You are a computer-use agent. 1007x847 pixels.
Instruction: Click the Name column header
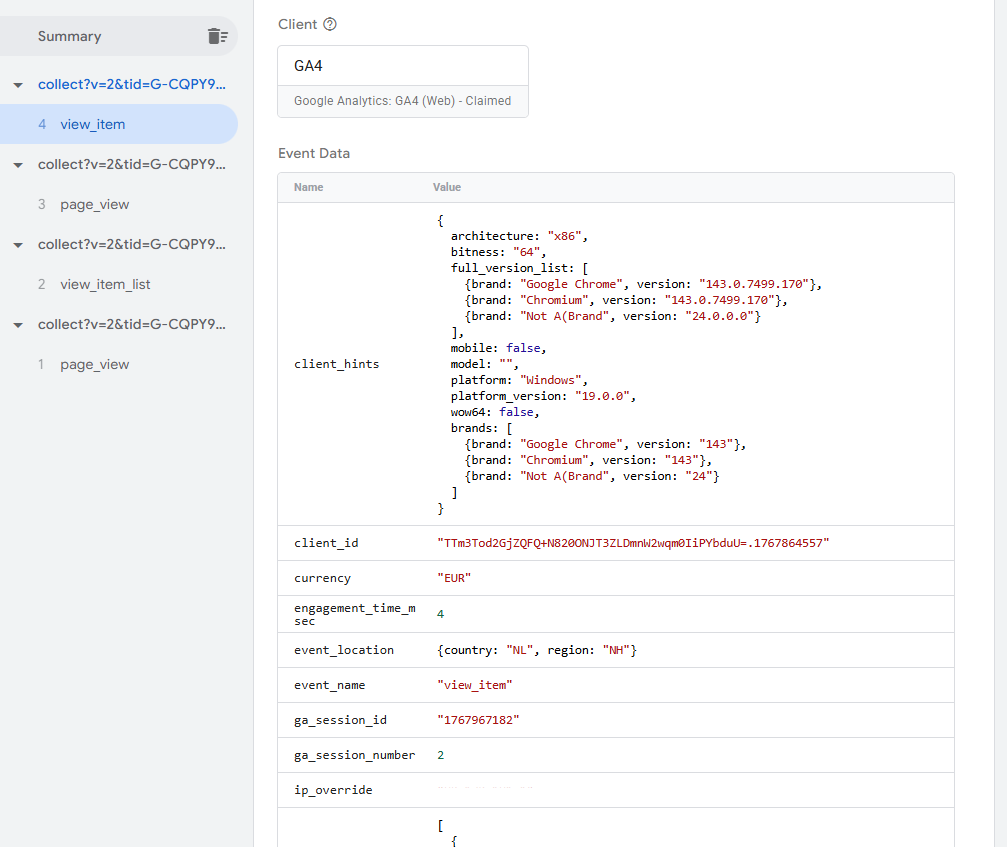(309, 187)
